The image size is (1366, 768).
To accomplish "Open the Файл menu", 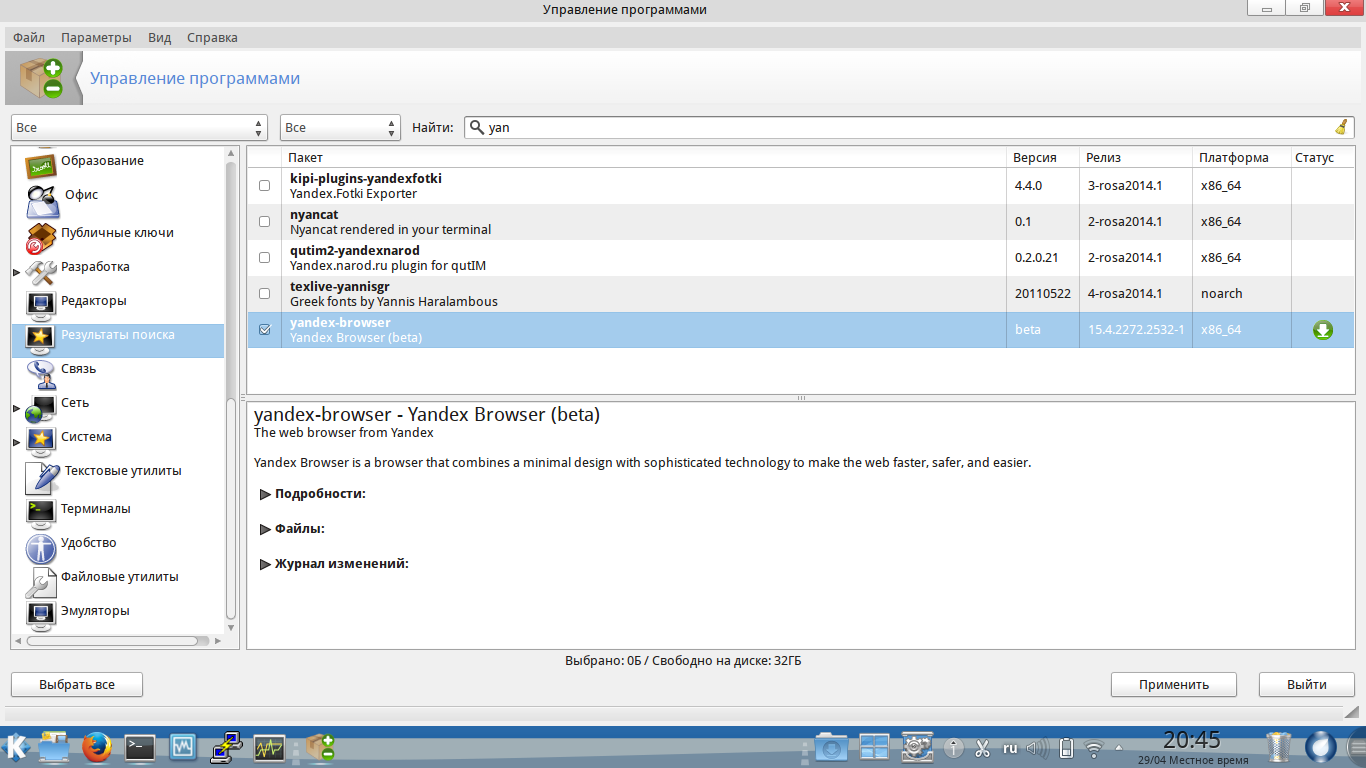I will 29,38.
